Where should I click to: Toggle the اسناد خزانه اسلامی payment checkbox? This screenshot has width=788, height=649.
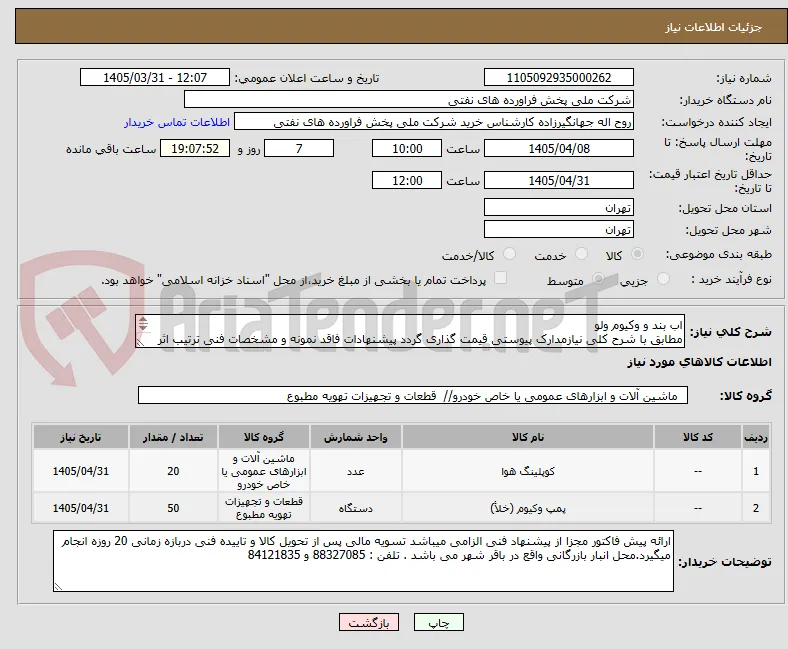click(501, 278)
